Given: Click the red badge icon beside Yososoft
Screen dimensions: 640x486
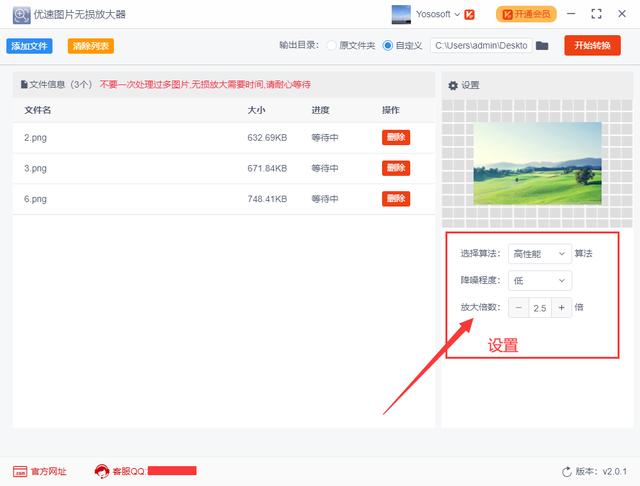Looking at the screenshot, I should 469,15.
